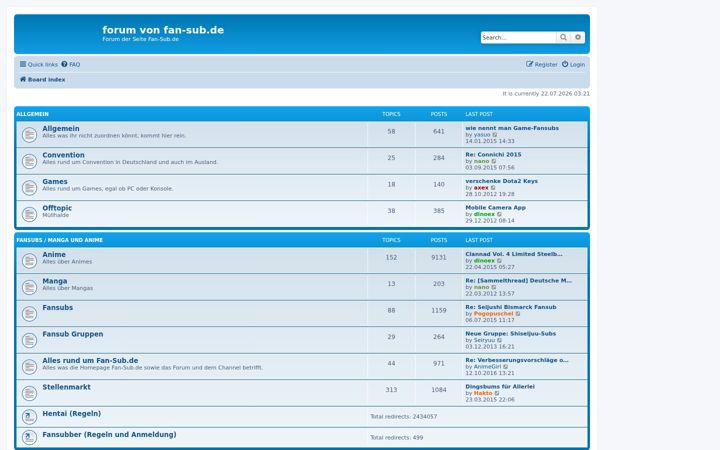The image size is (720, 450).
Task: Open the Offtopic forum
Action: [x=57, y=208]
